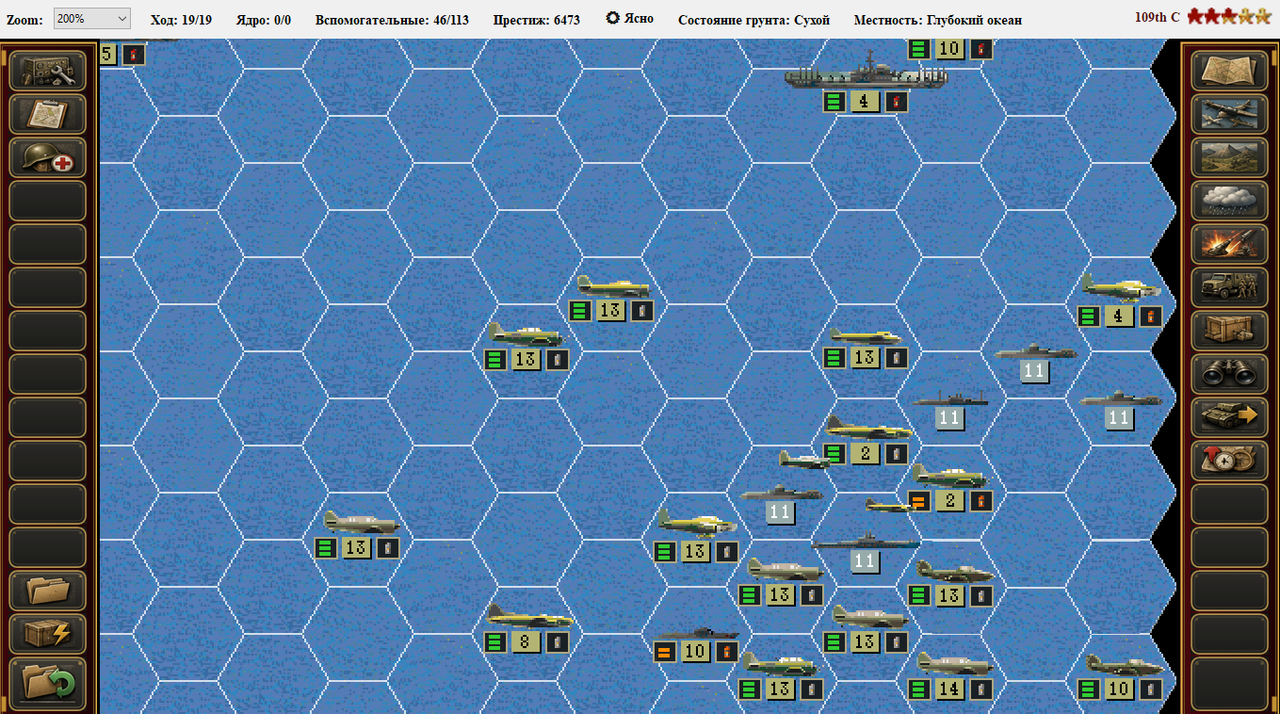Screen dimensions: 1280x714
Task: Toggle the airplane air-mode icon
Action: pyautogui.click(x=1231, y=114)
